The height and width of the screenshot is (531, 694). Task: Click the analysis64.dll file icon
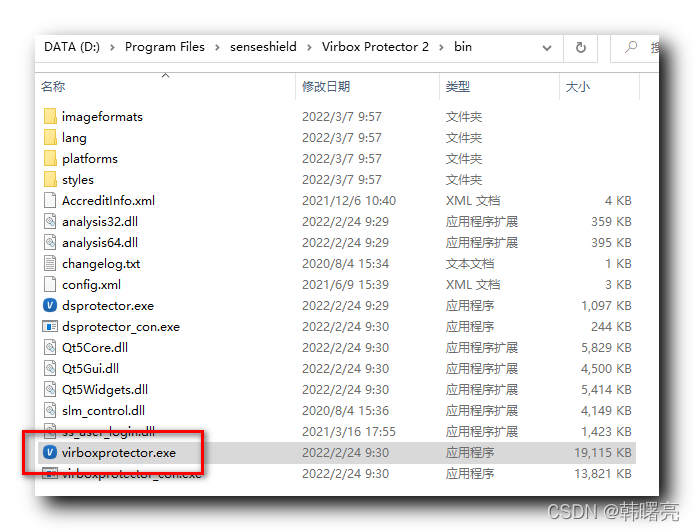click(x=50, y=242)
